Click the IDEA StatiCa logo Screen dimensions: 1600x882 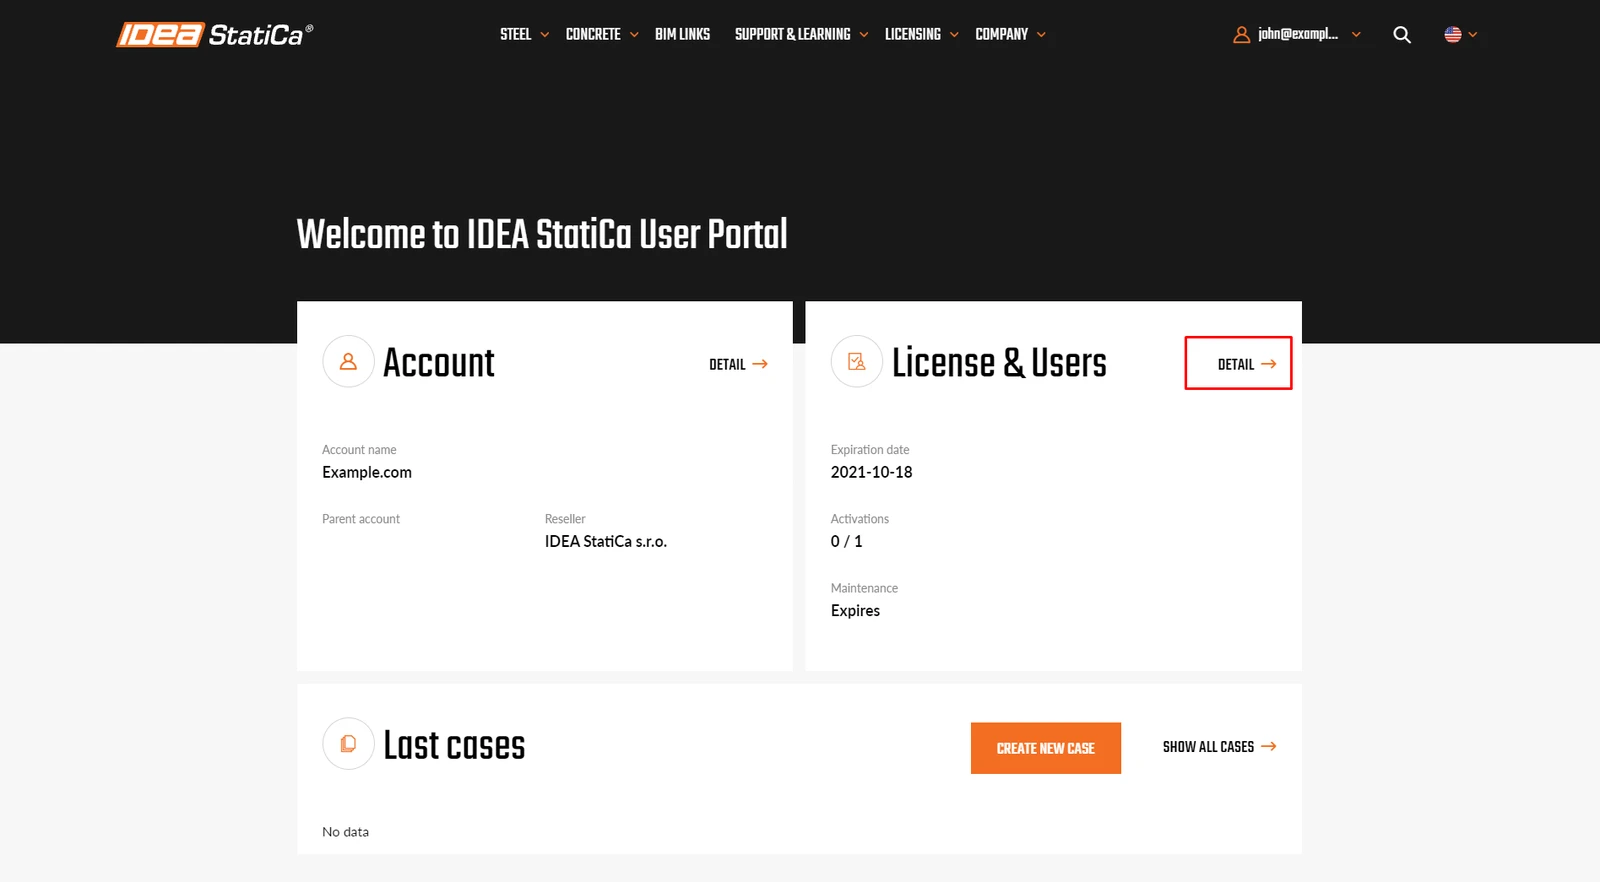coord(215,35)
